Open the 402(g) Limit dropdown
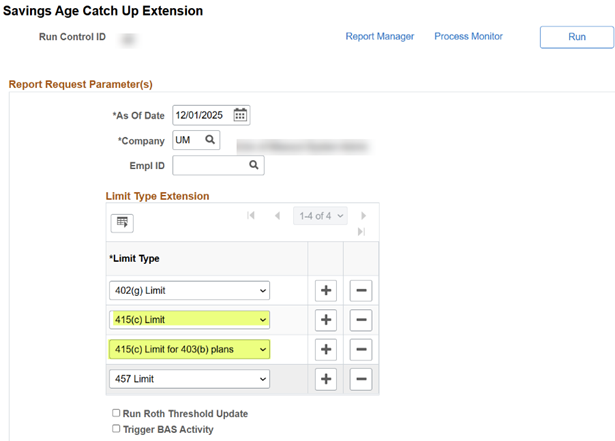This screenshot has height=441, width=615. pyautogui.click(x=189, y=291)
